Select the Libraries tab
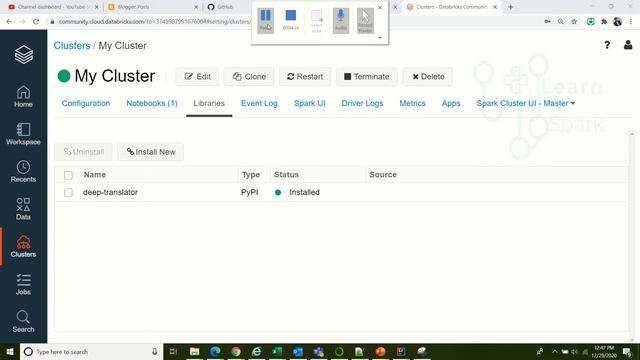The width and height of the screenshot is (640, 360). 209,103
